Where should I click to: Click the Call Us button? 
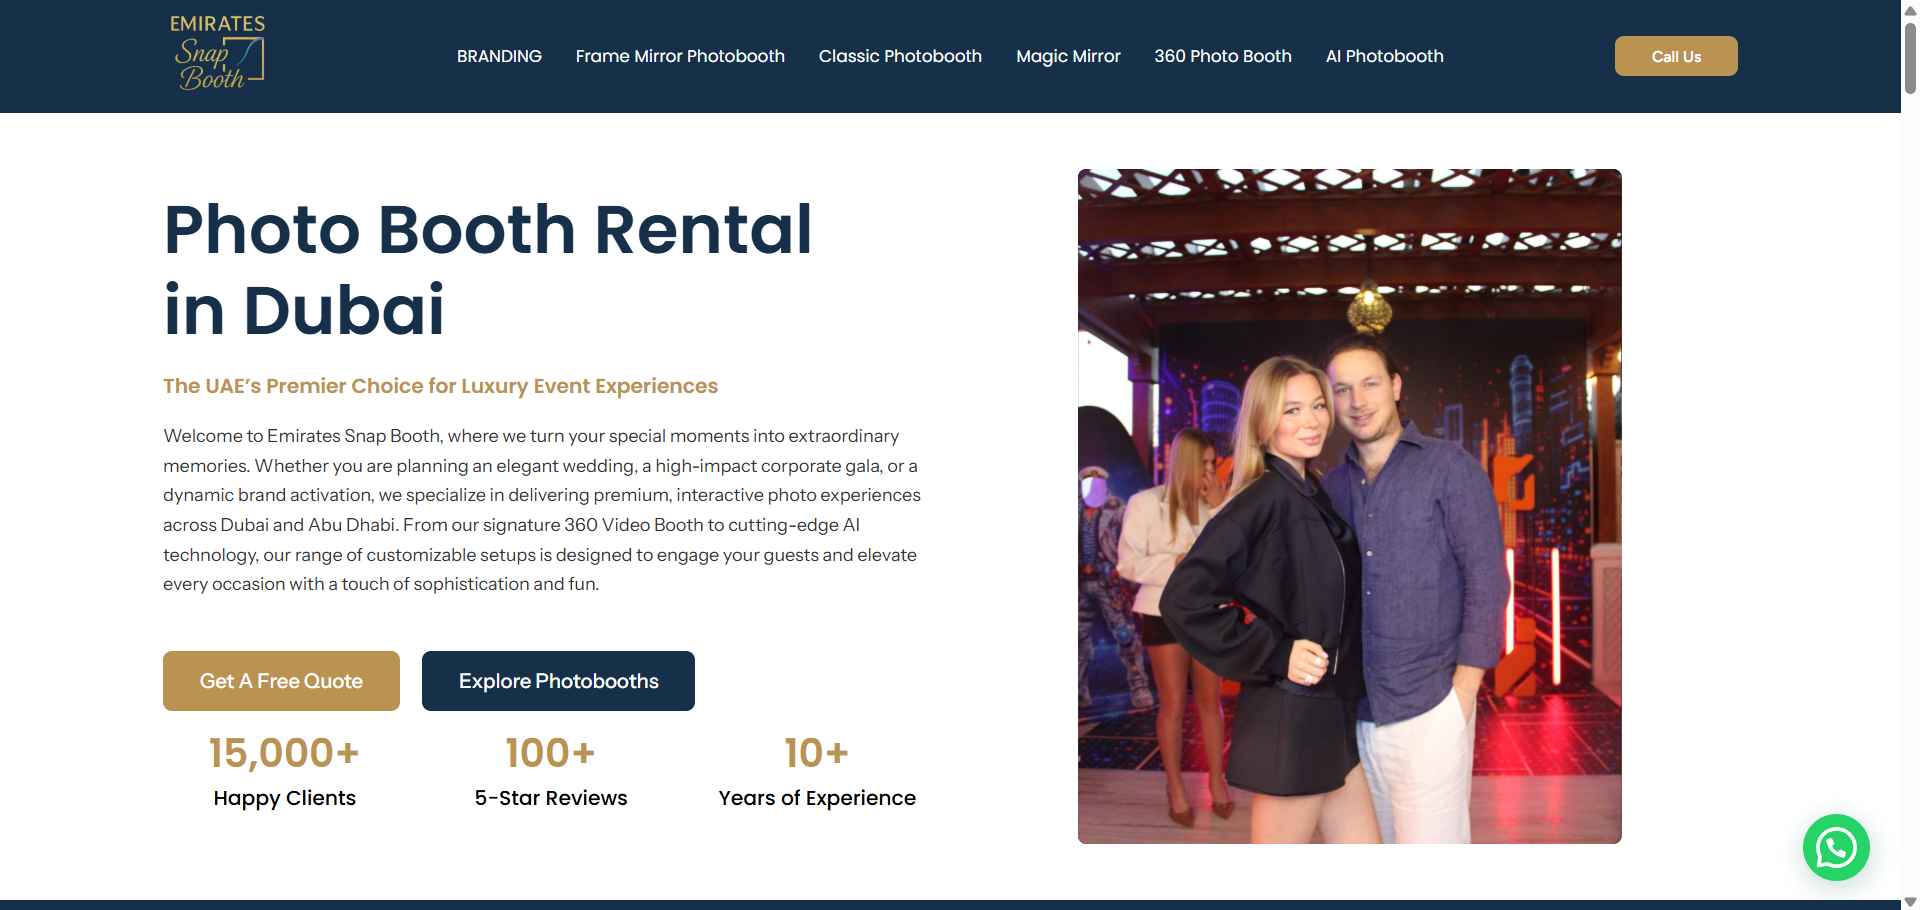tap(1675, 56)
